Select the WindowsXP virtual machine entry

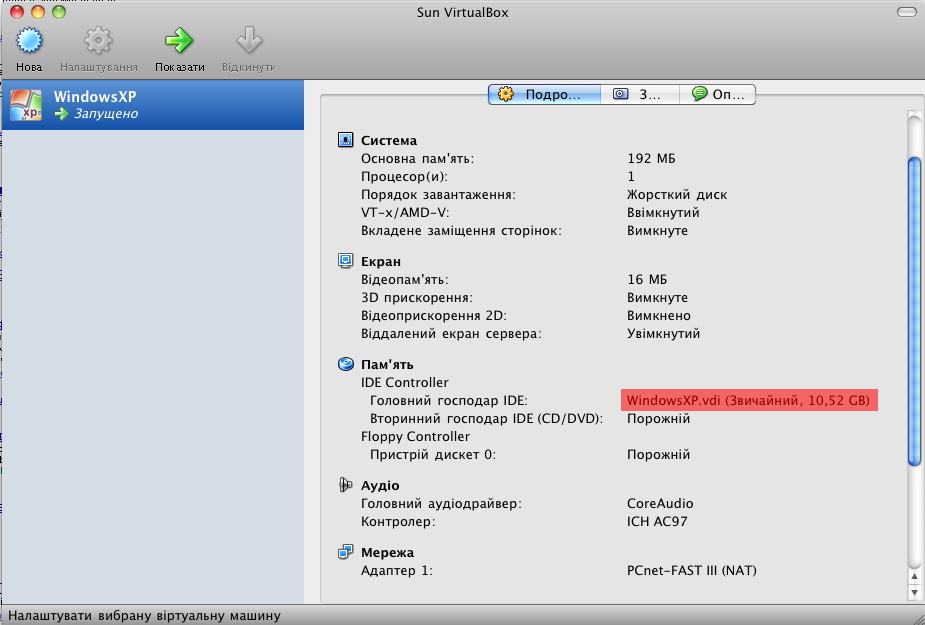153,104
